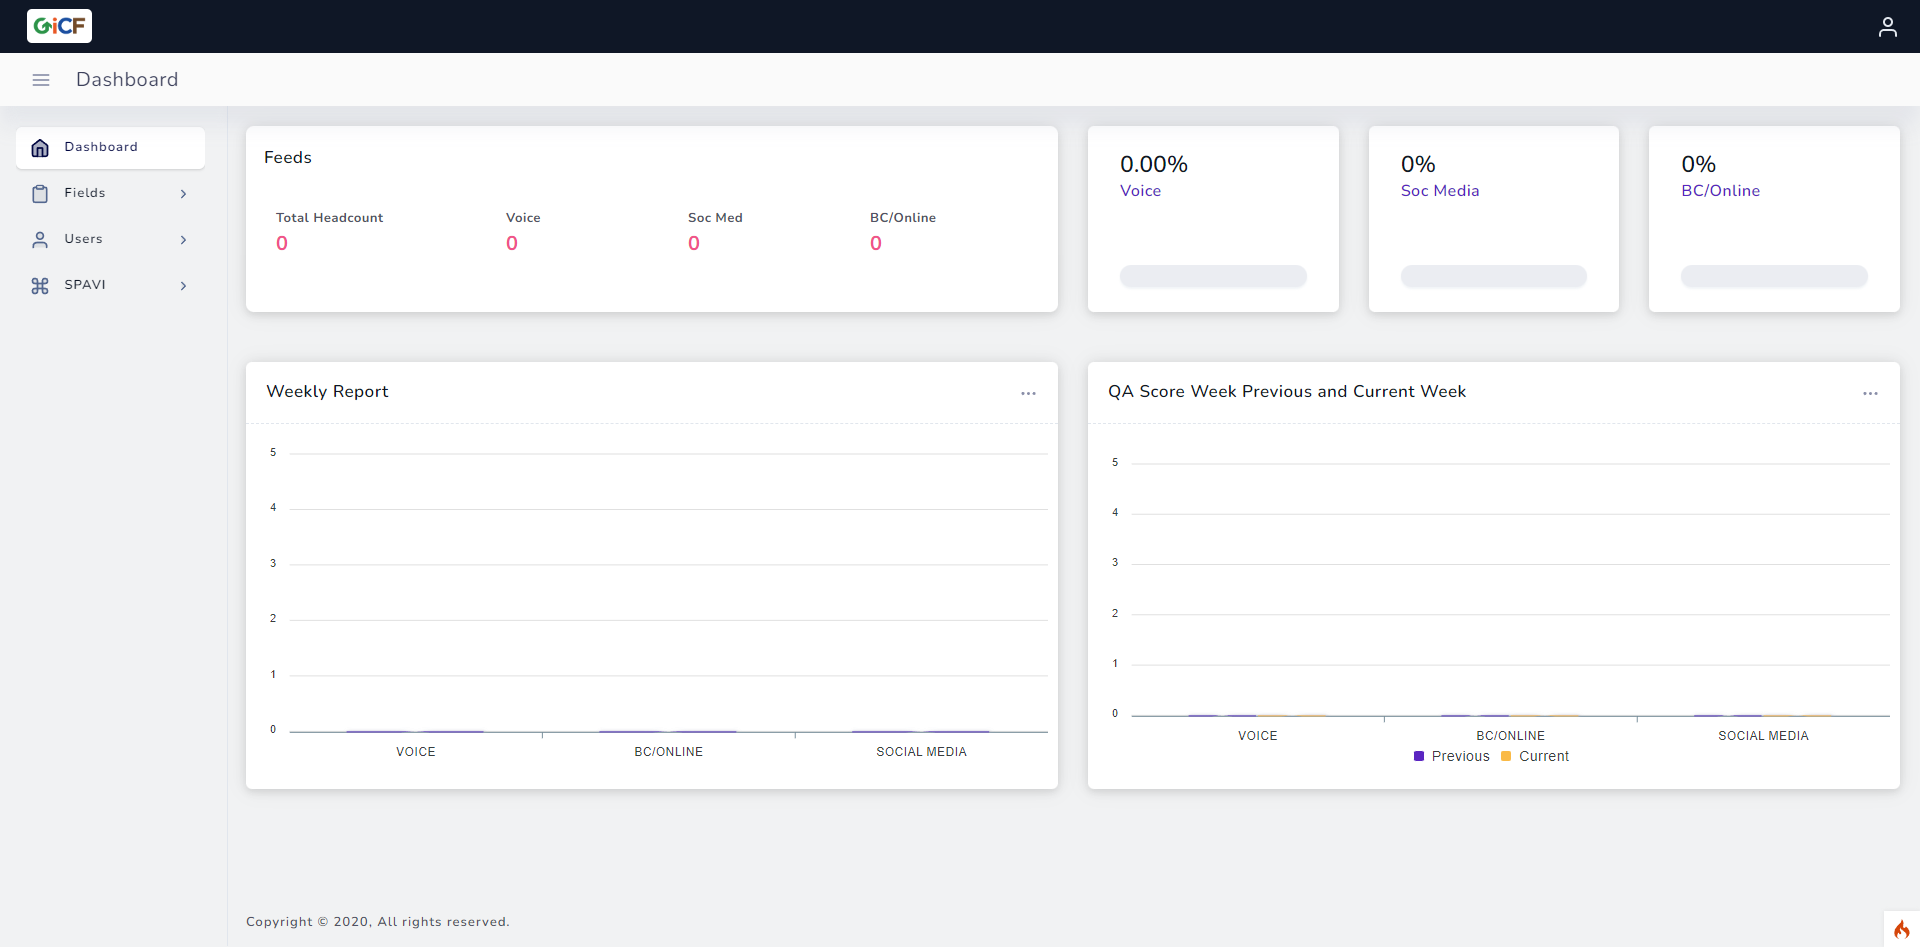Expand the Fields submenu chevron
The width and height of the screenshot is (1920, 947).
[x=183, y=194]
